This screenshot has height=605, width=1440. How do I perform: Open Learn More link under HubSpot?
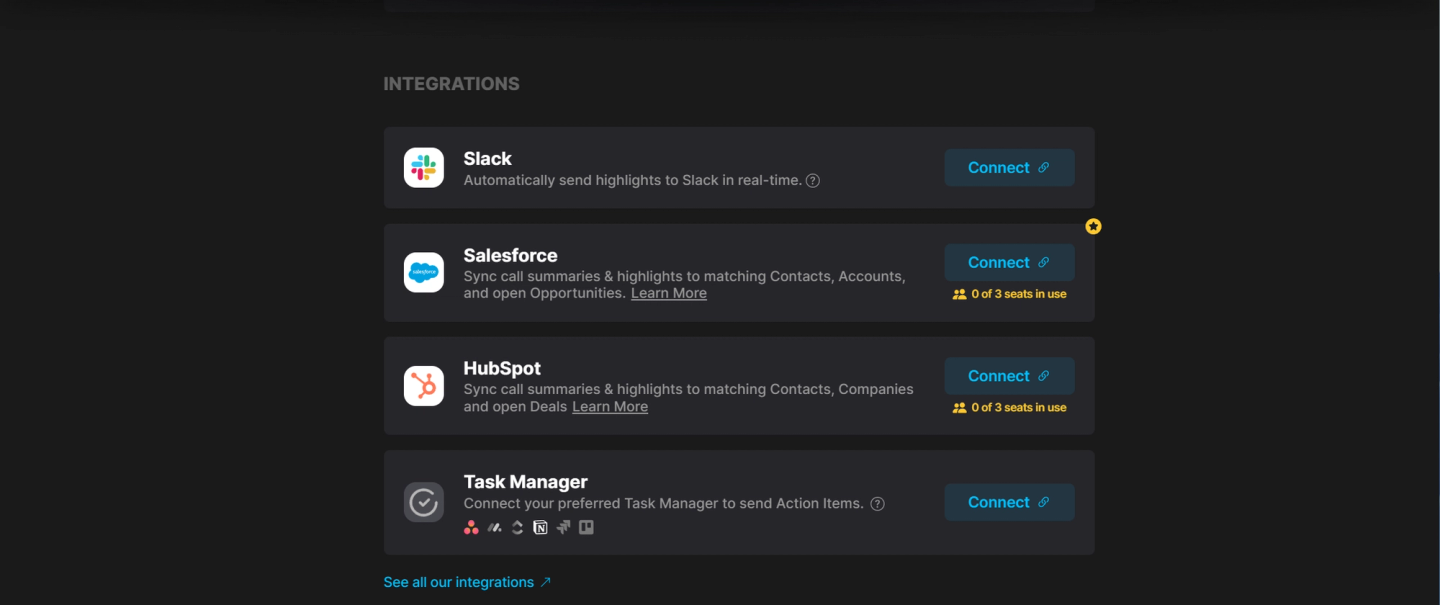(610, 407)
